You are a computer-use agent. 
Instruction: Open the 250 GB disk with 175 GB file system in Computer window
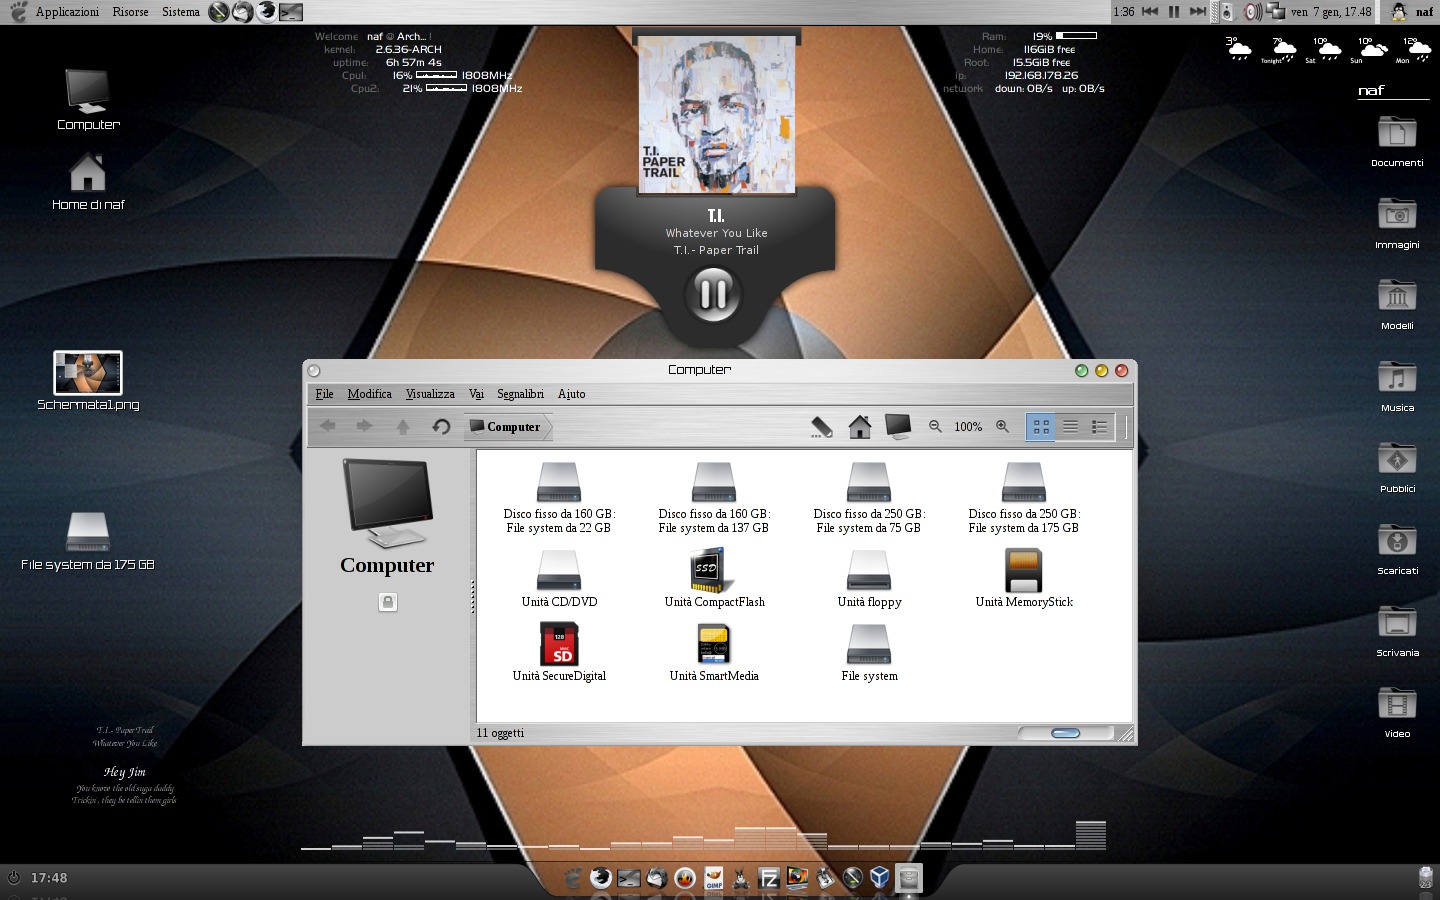[x=1023, y=498]
